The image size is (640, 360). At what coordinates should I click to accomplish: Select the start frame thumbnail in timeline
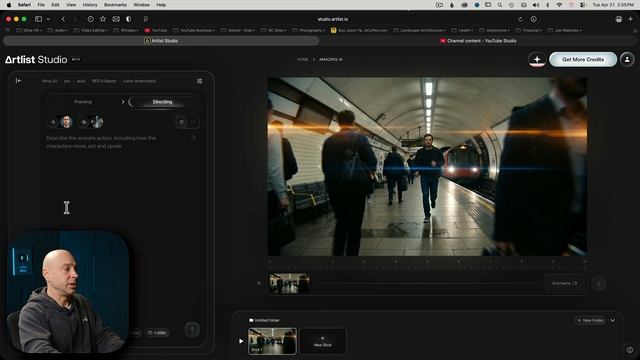(x=289, y=283)
